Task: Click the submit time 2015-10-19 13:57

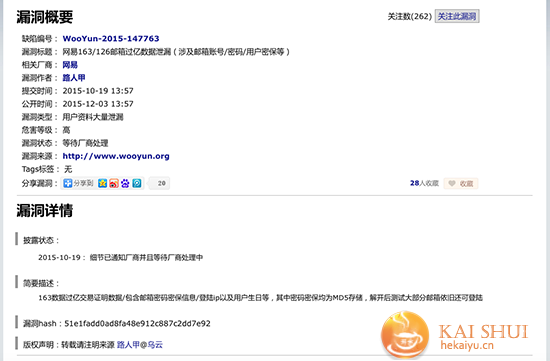Action: coord(98,91)
